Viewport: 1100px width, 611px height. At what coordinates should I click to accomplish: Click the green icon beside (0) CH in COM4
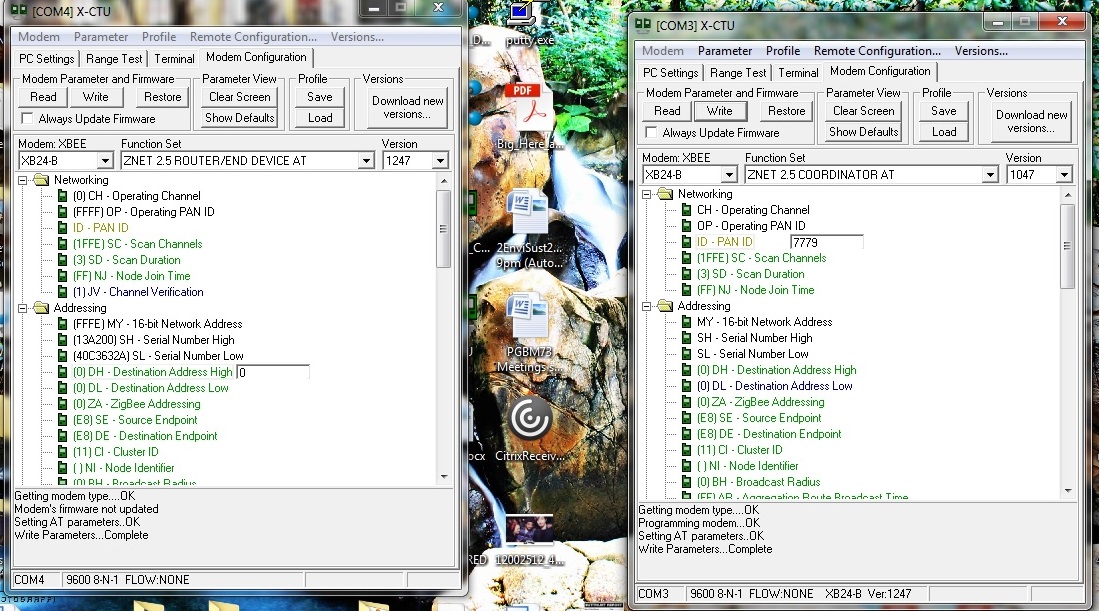point(62,196)
